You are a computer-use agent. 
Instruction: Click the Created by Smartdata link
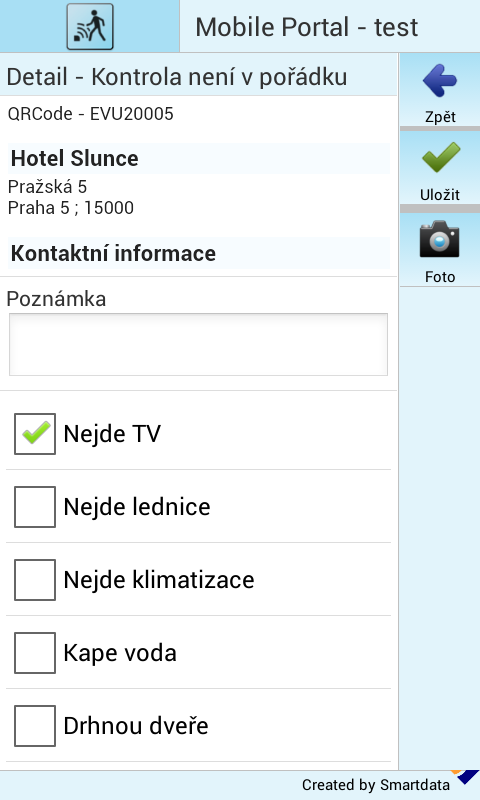376,785
